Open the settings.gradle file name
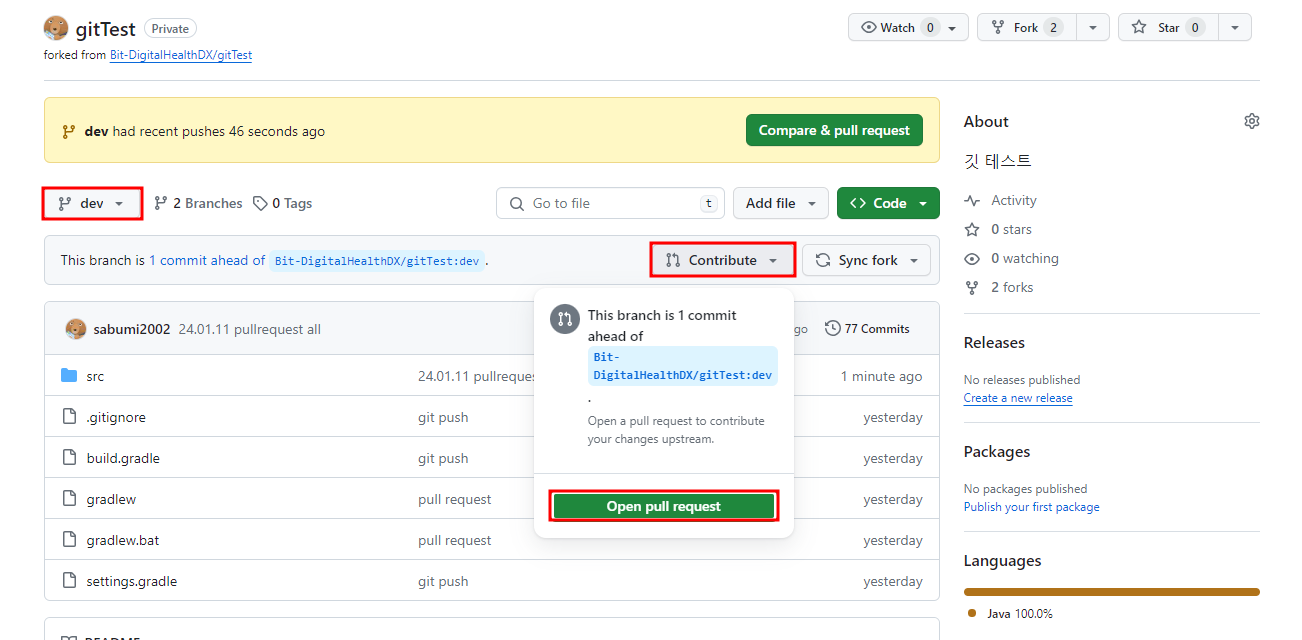The width and height of the screenshot is (1302, 640). pos(132,581)
